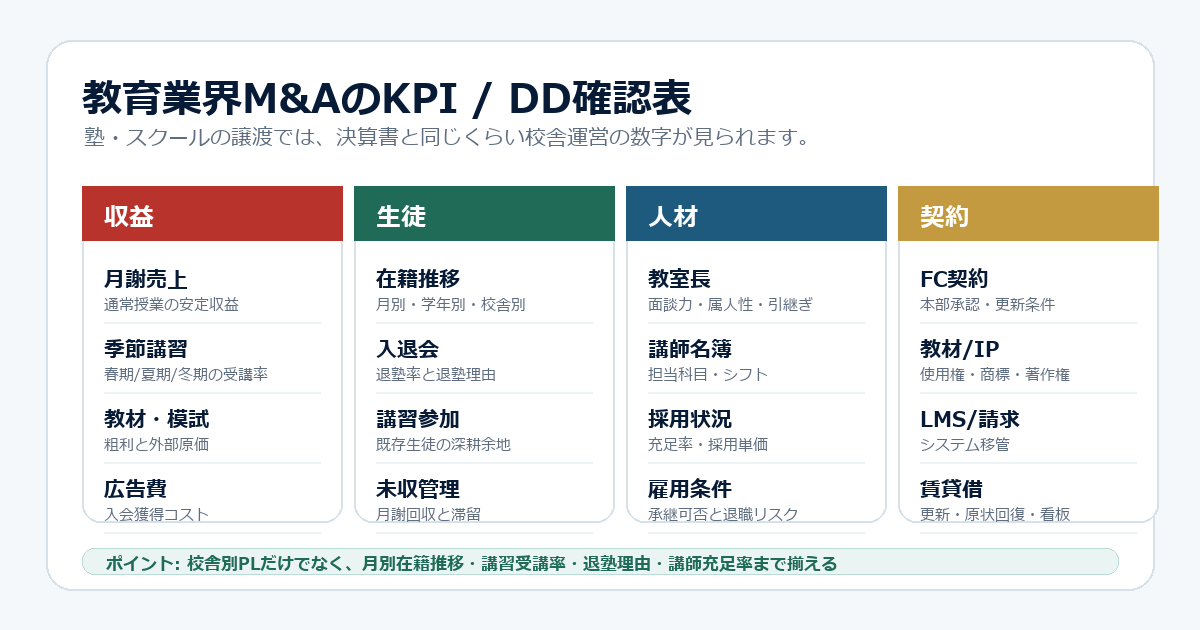Click the 講習参加 item heading

418,419
